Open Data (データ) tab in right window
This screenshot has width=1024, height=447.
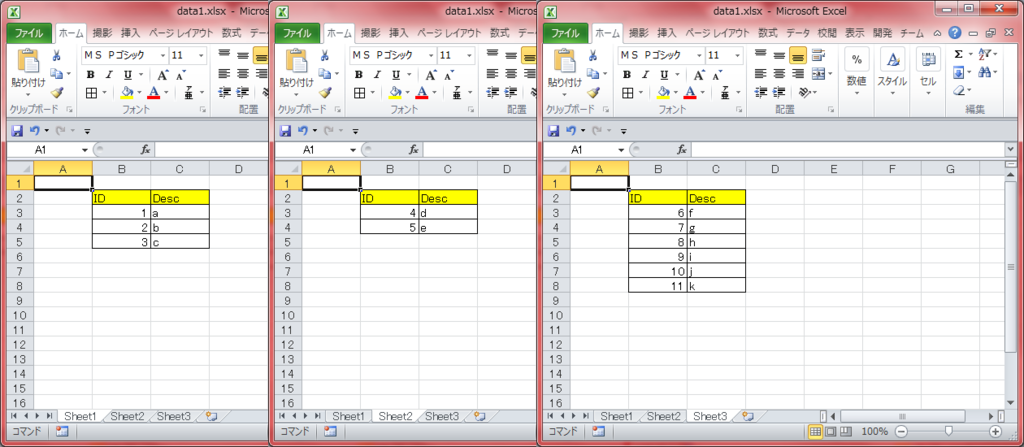tap(797, 33)
